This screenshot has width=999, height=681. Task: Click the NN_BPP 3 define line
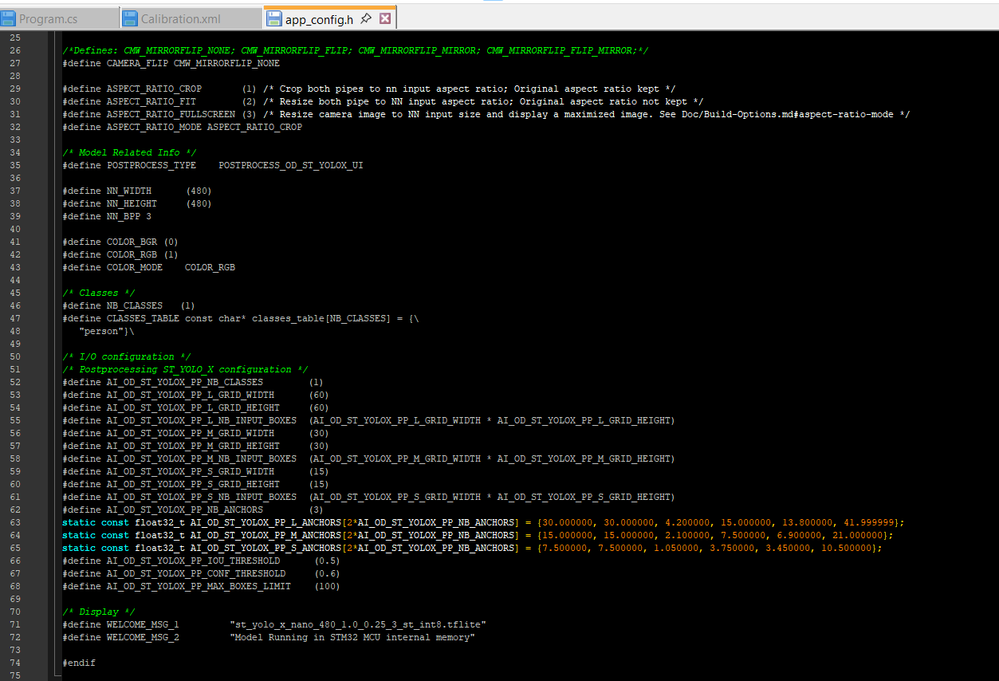pos(107,216)
